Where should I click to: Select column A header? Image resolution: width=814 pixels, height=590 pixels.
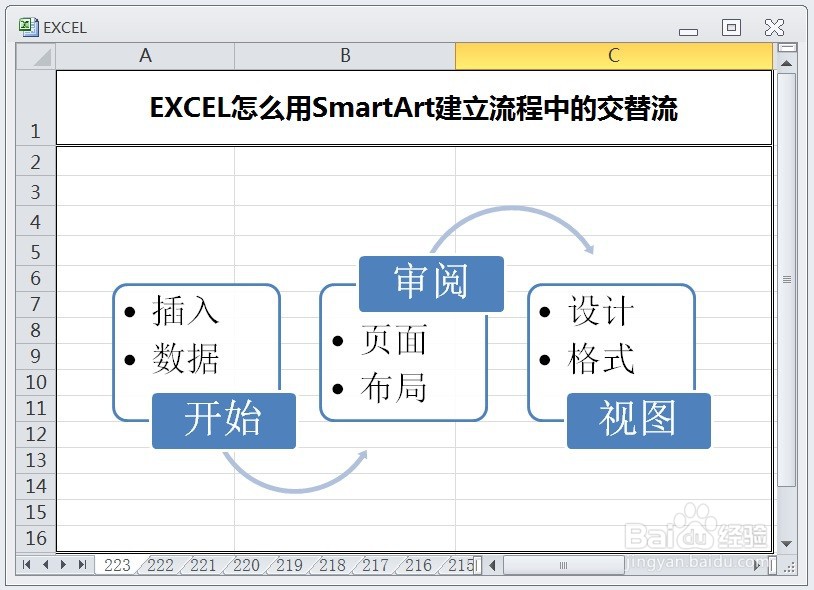[145, 56]
